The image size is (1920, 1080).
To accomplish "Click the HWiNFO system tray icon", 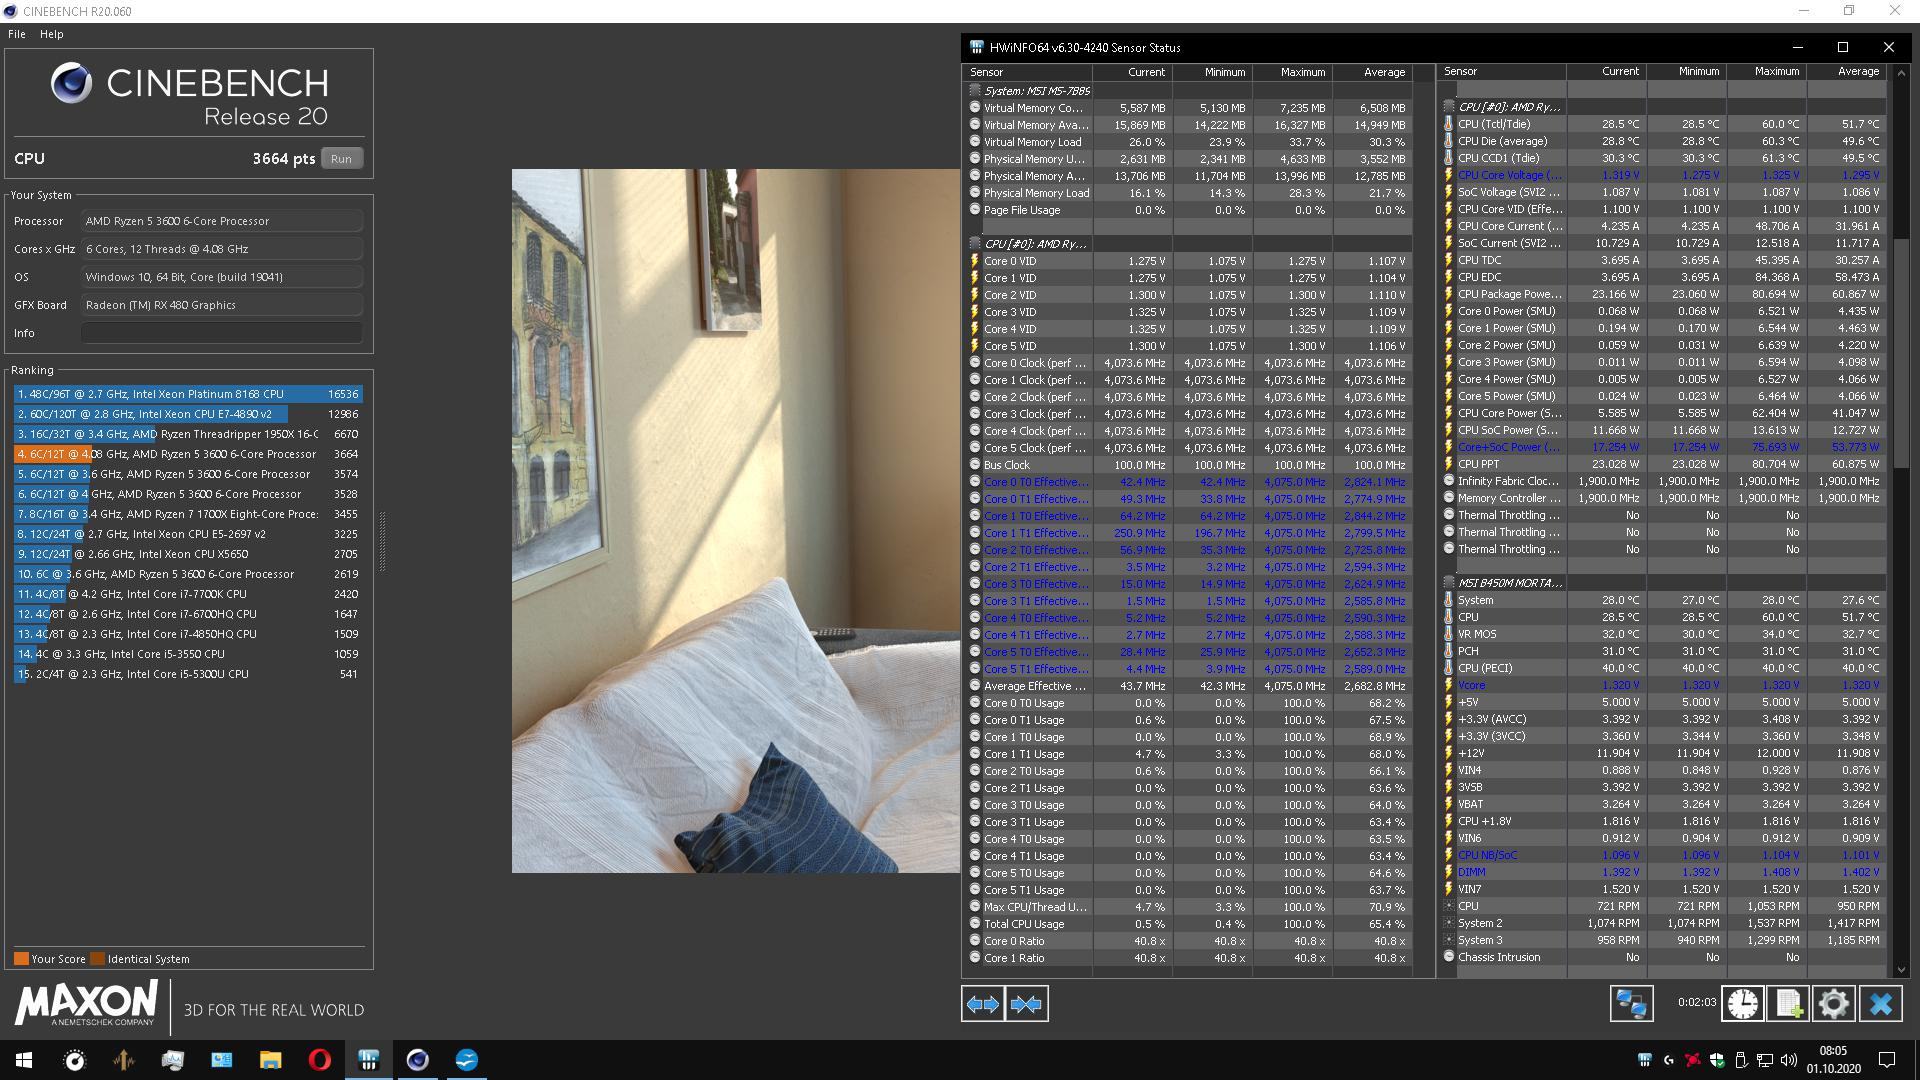I will coord(1644,1060).
